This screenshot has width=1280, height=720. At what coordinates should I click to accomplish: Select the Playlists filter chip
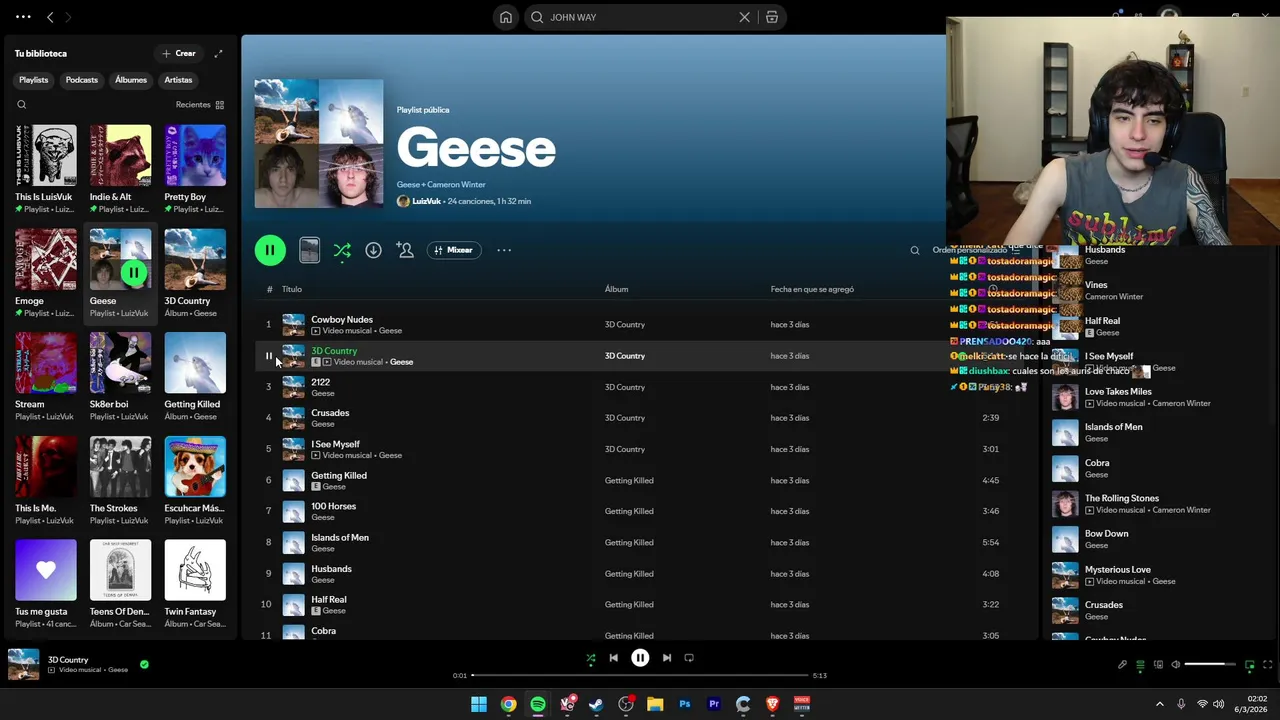(x=33, y=80)
